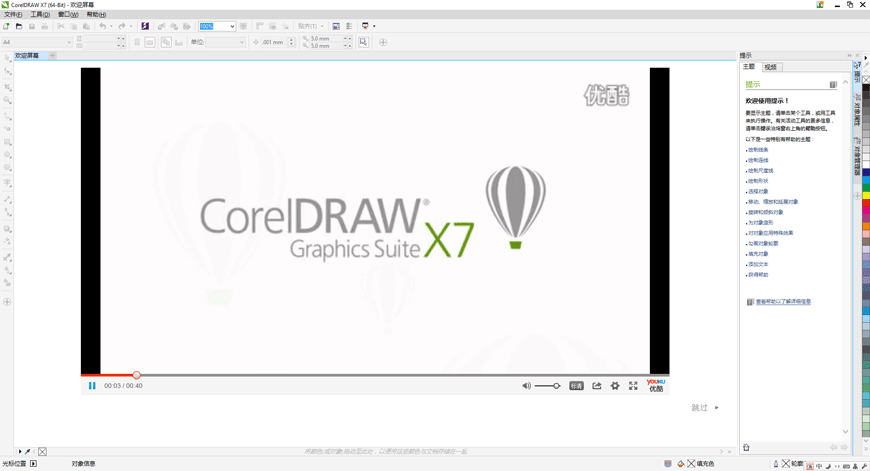Click the circled plus quick customize icon

[383, 42]
